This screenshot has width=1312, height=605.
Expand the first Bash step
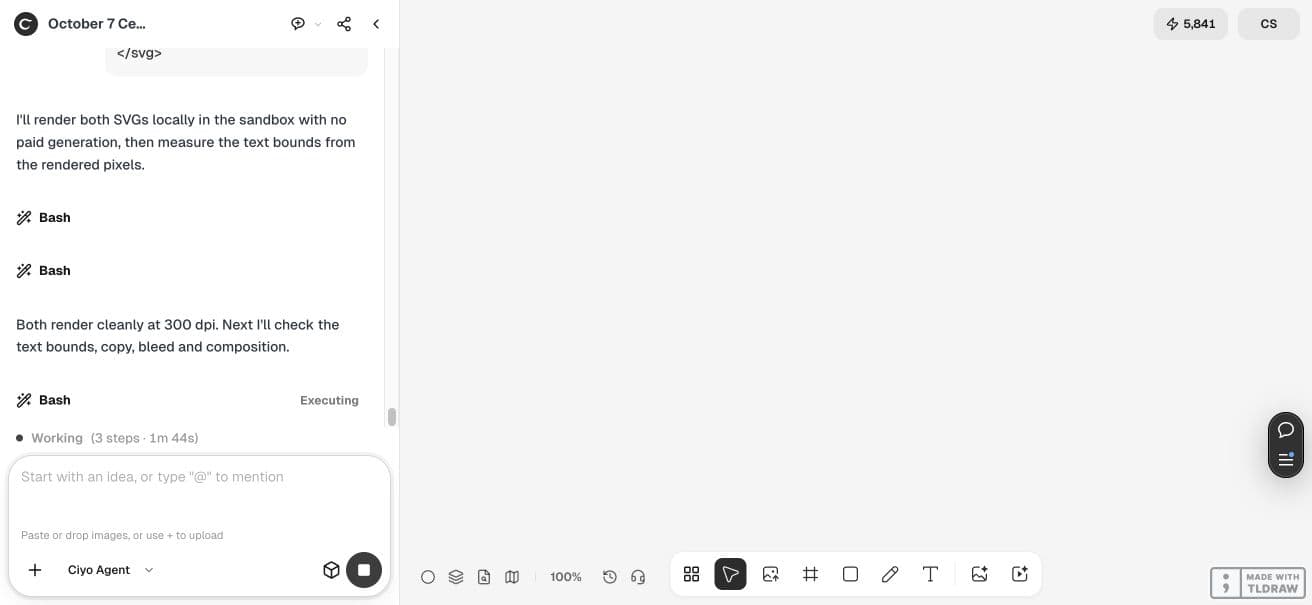point(44,217)
